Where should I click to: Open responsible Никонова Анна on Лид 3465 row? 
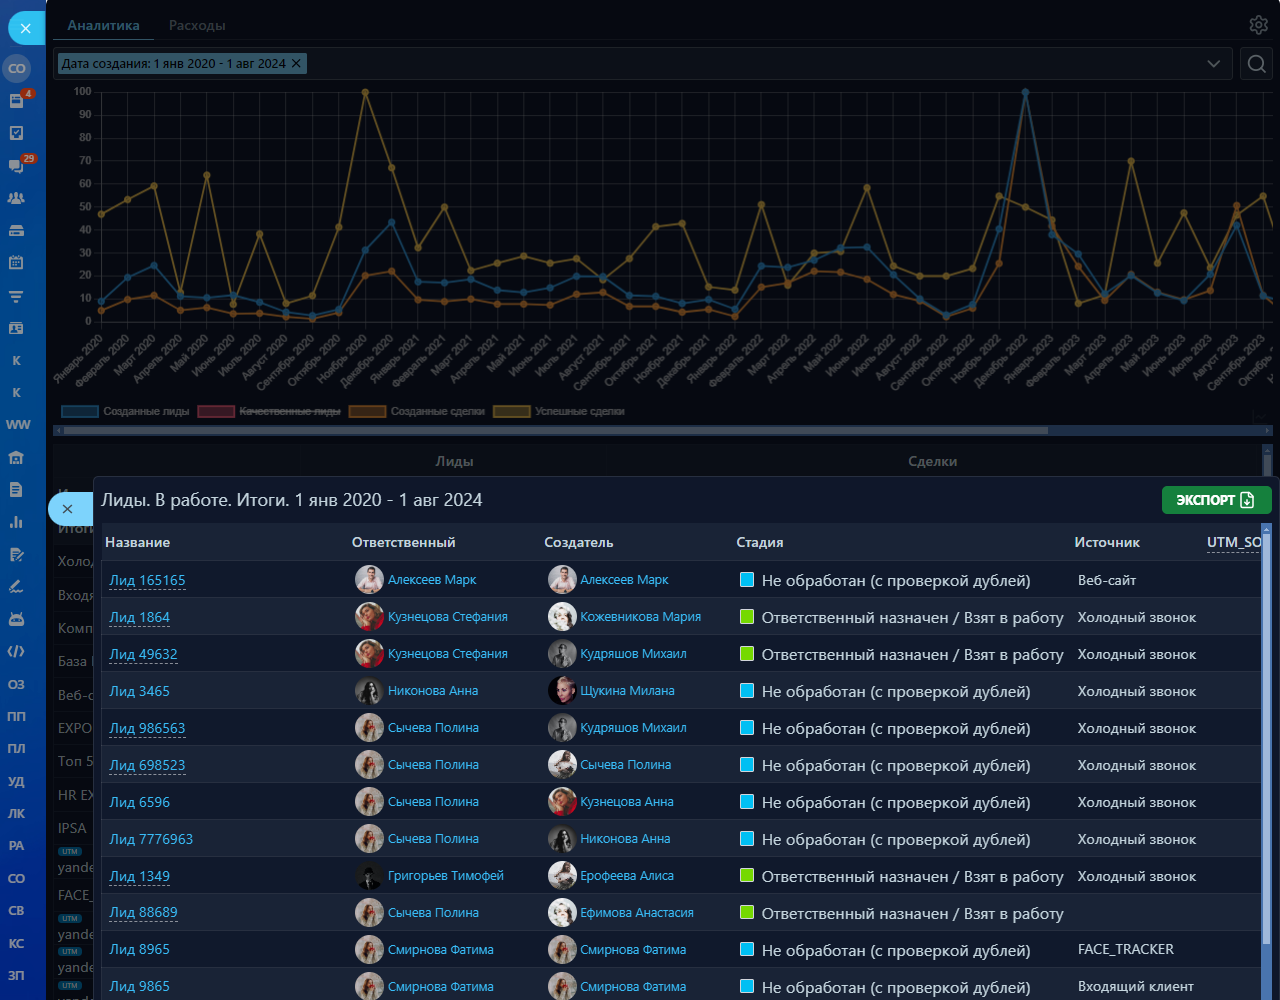(433, 691)
